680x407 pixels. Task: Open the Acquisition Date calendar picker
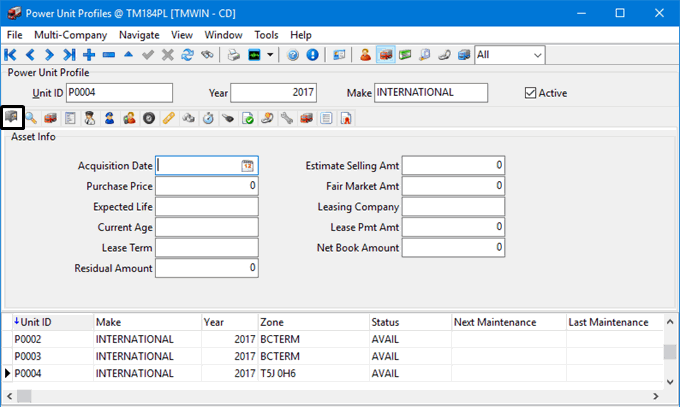(x=247, y=166)
